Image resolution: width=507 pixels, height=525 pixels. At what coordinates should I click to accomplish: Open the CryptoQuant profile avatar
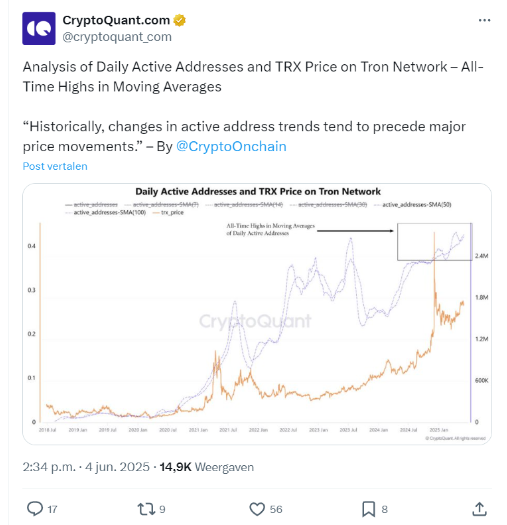tap(39, 28)
